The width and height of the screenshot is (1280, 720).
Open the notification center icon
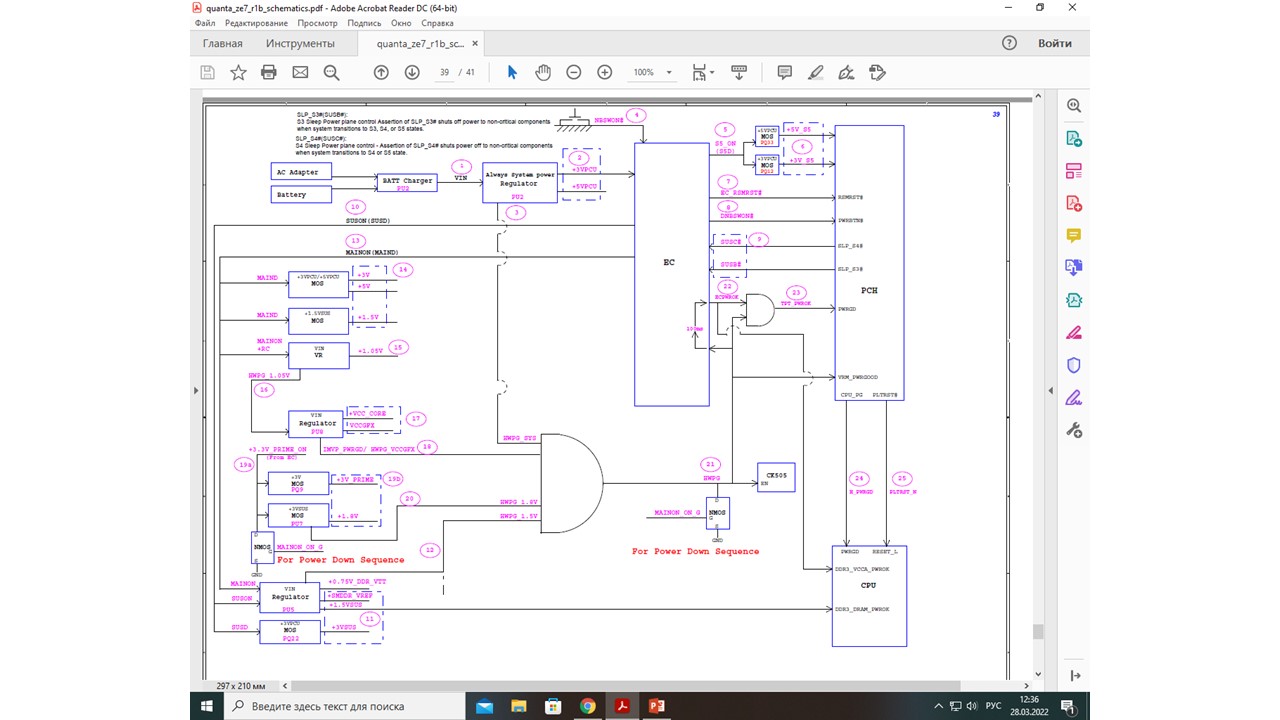coord(1070,706)
